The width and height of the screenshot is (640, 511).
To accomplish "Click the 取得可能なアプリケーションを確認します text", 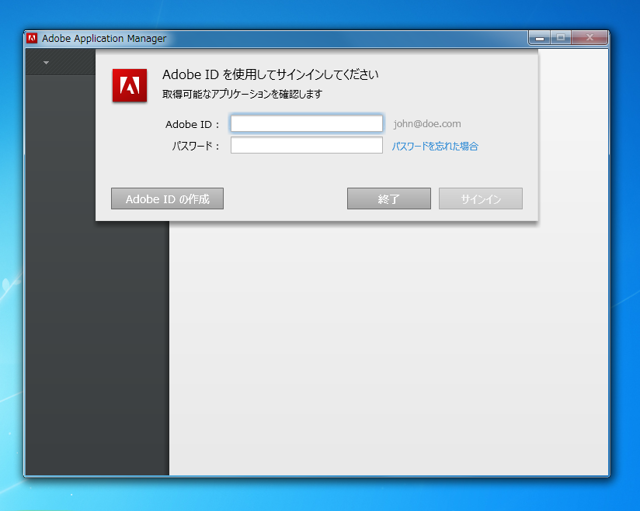I will point(242,94).
